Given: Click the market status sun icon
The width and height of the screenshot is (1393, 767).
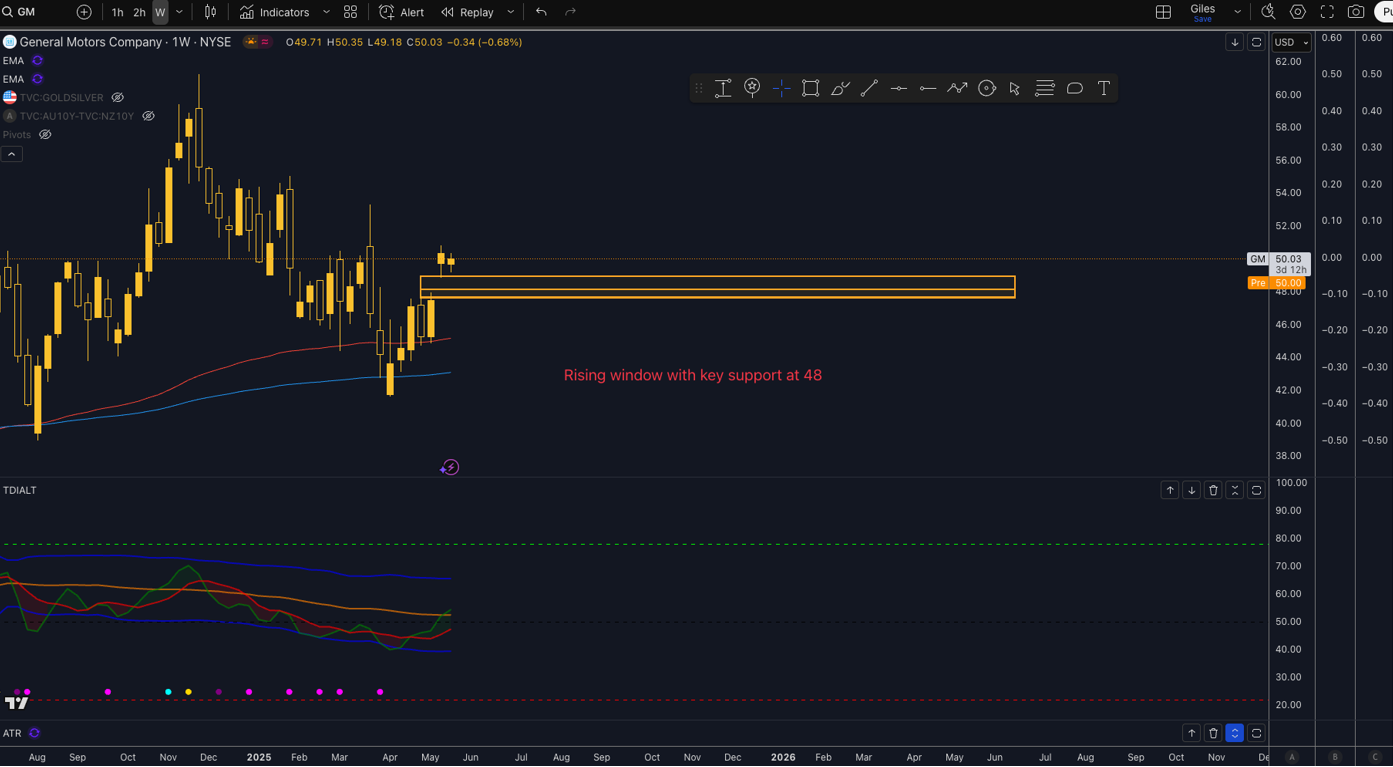Looking at the screenshot, I should point(251,42).
